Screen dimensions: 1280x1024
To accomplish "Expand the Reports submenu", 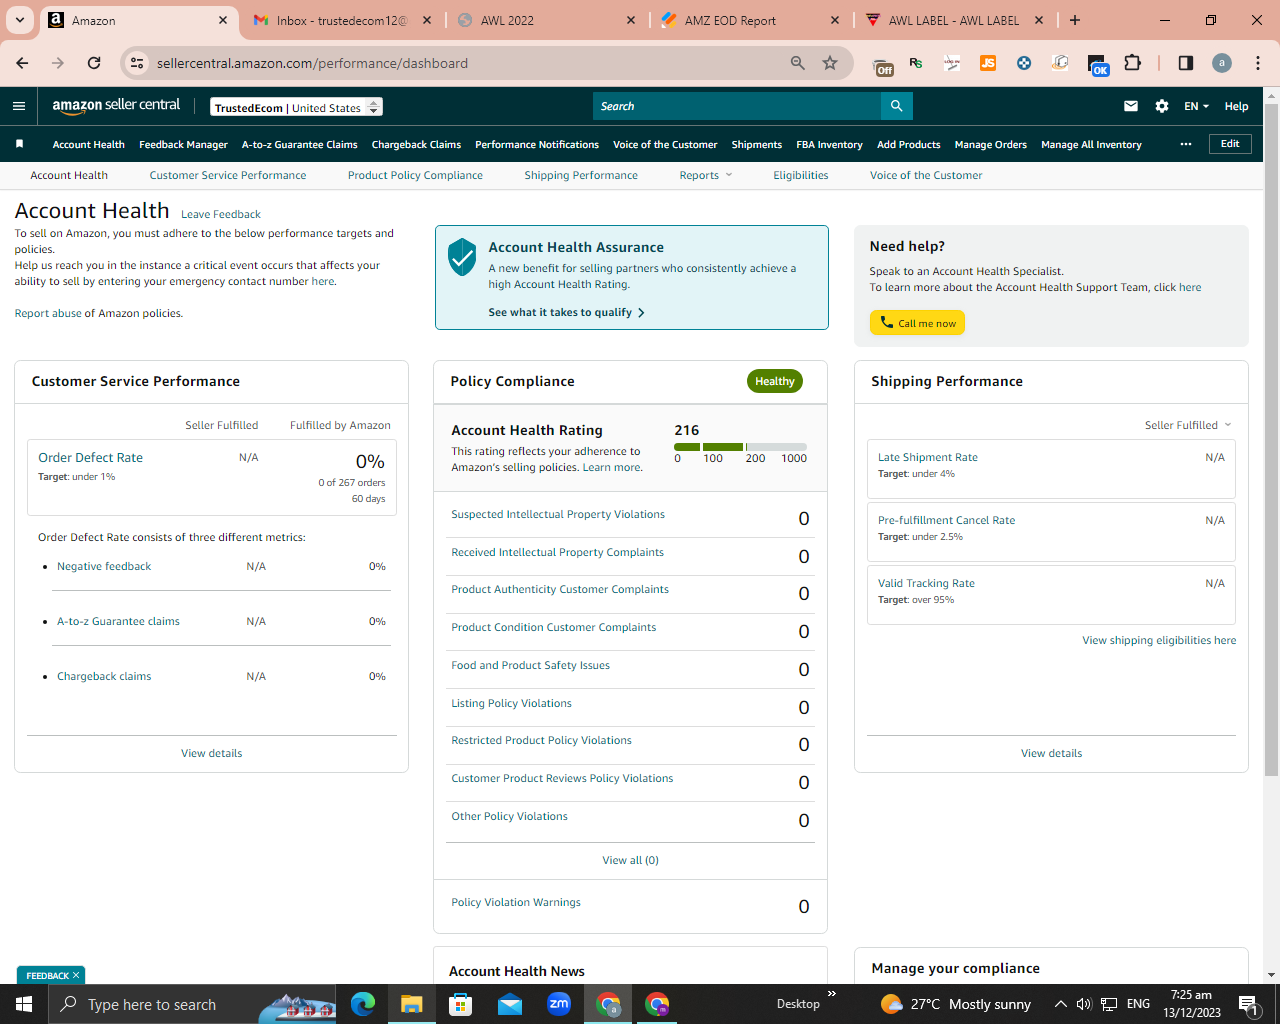I will tap(706, 175).
